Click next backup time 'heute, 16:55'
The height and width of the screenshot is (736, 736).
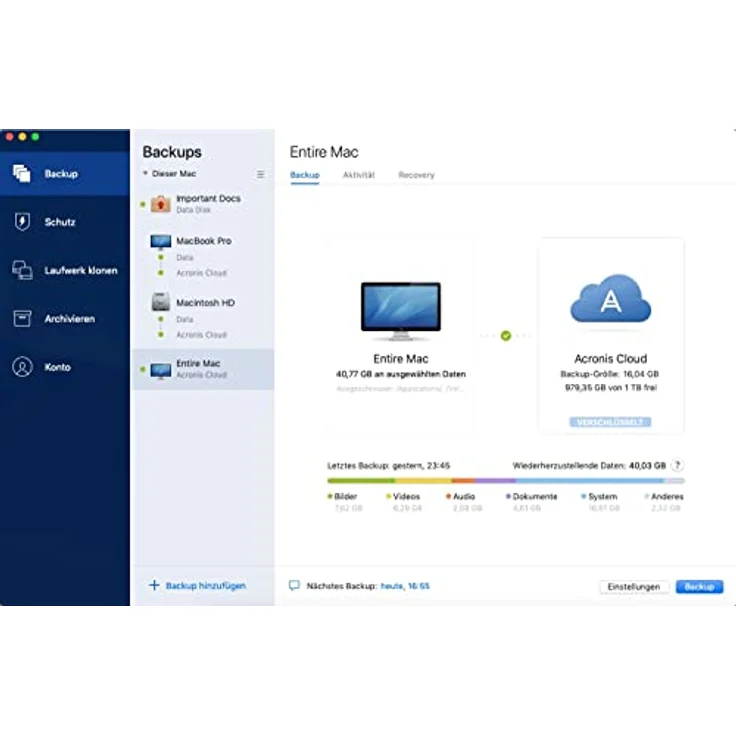(x=405, y=586)
